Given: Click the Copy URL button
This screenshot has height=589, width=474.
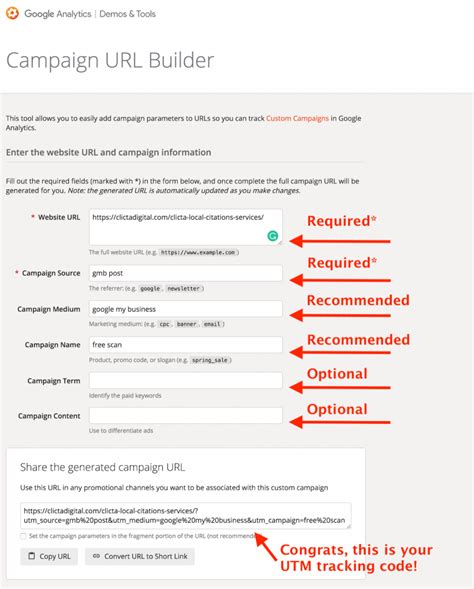Looking at the screenshot, I should [x=49, y=556].
